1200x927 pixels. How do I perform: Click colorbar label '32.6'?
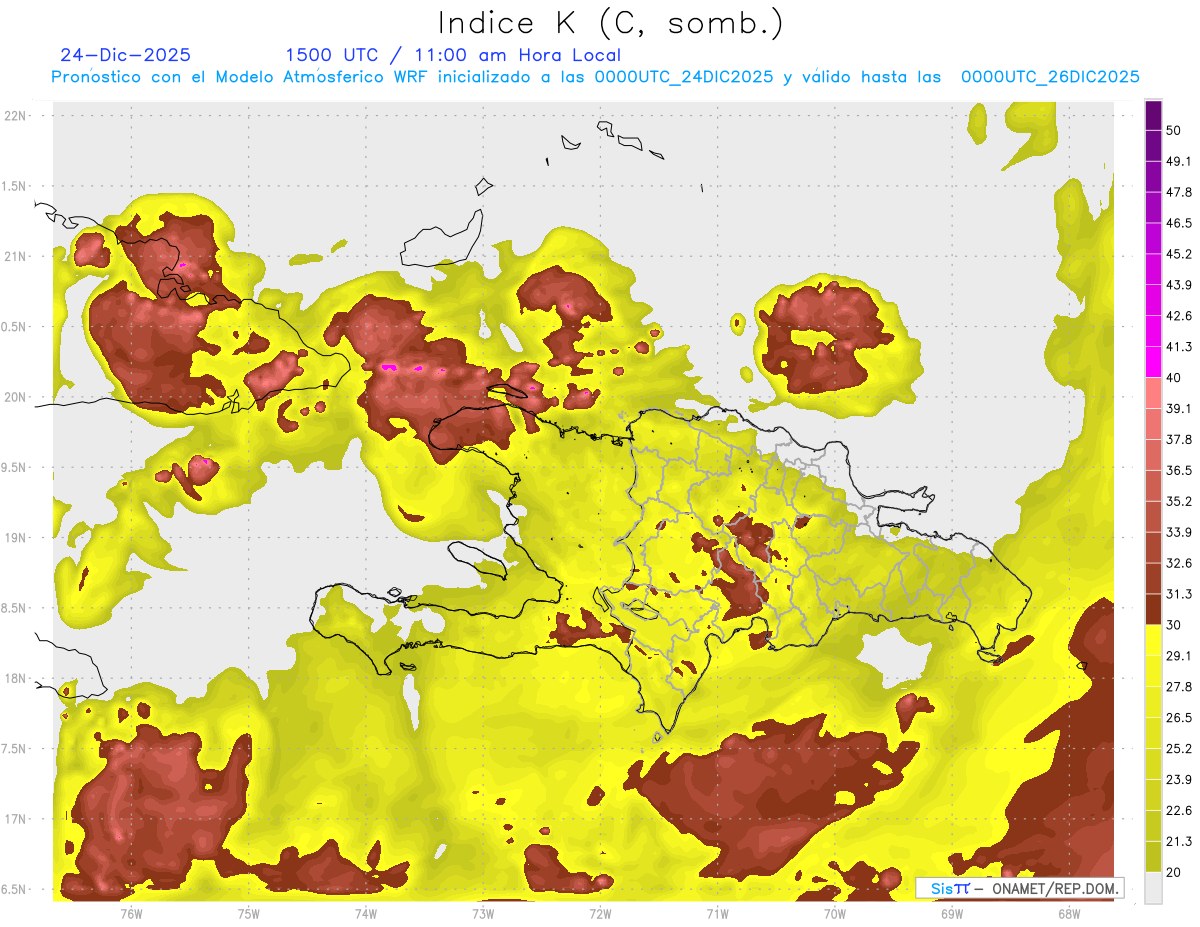pyautogui.click(x=1179, y=563)
